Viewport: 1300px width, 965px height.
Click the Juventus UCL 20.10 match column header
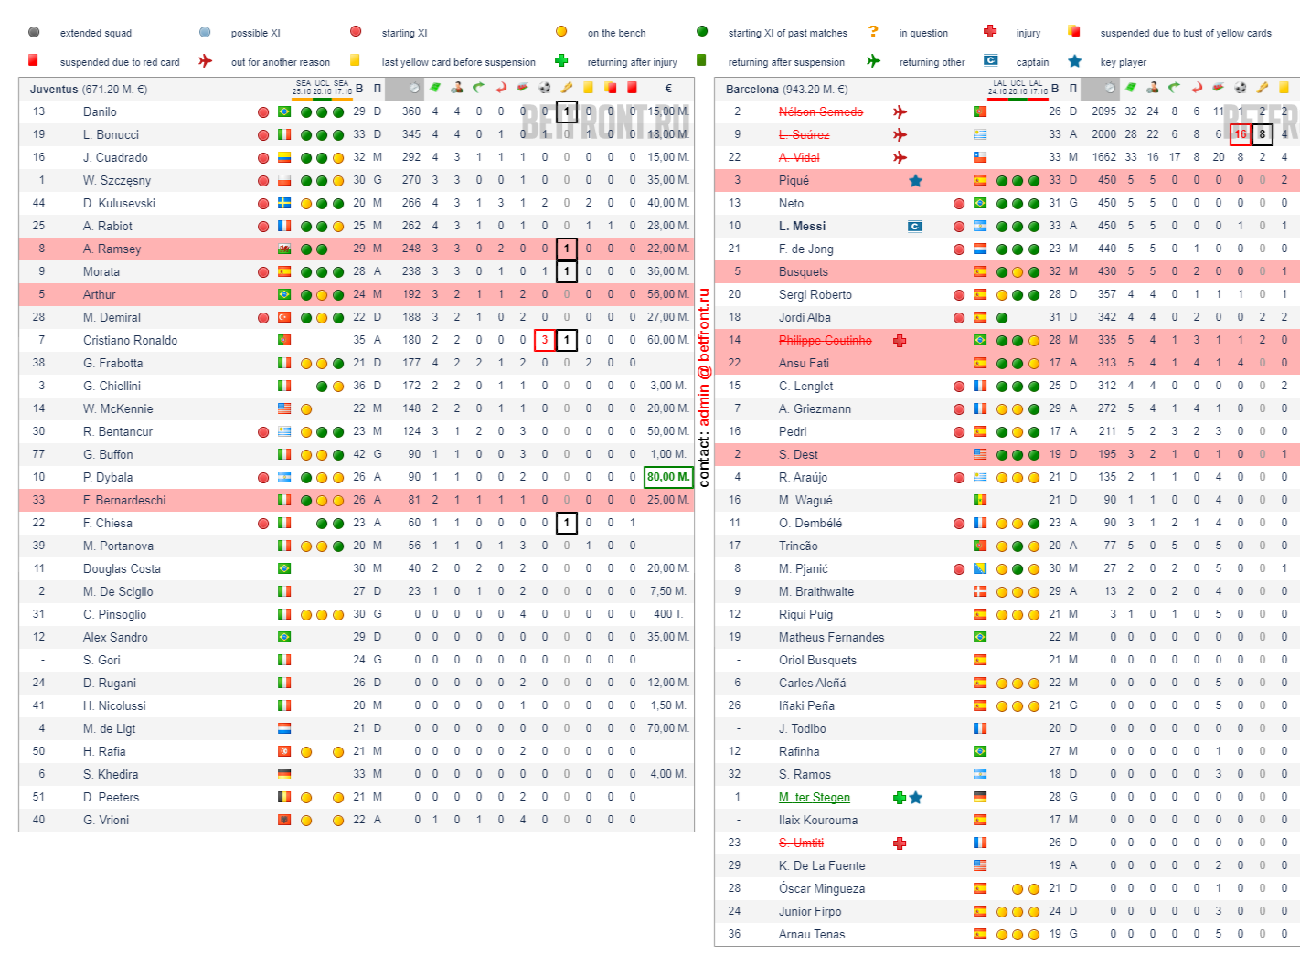pos(322,88)
